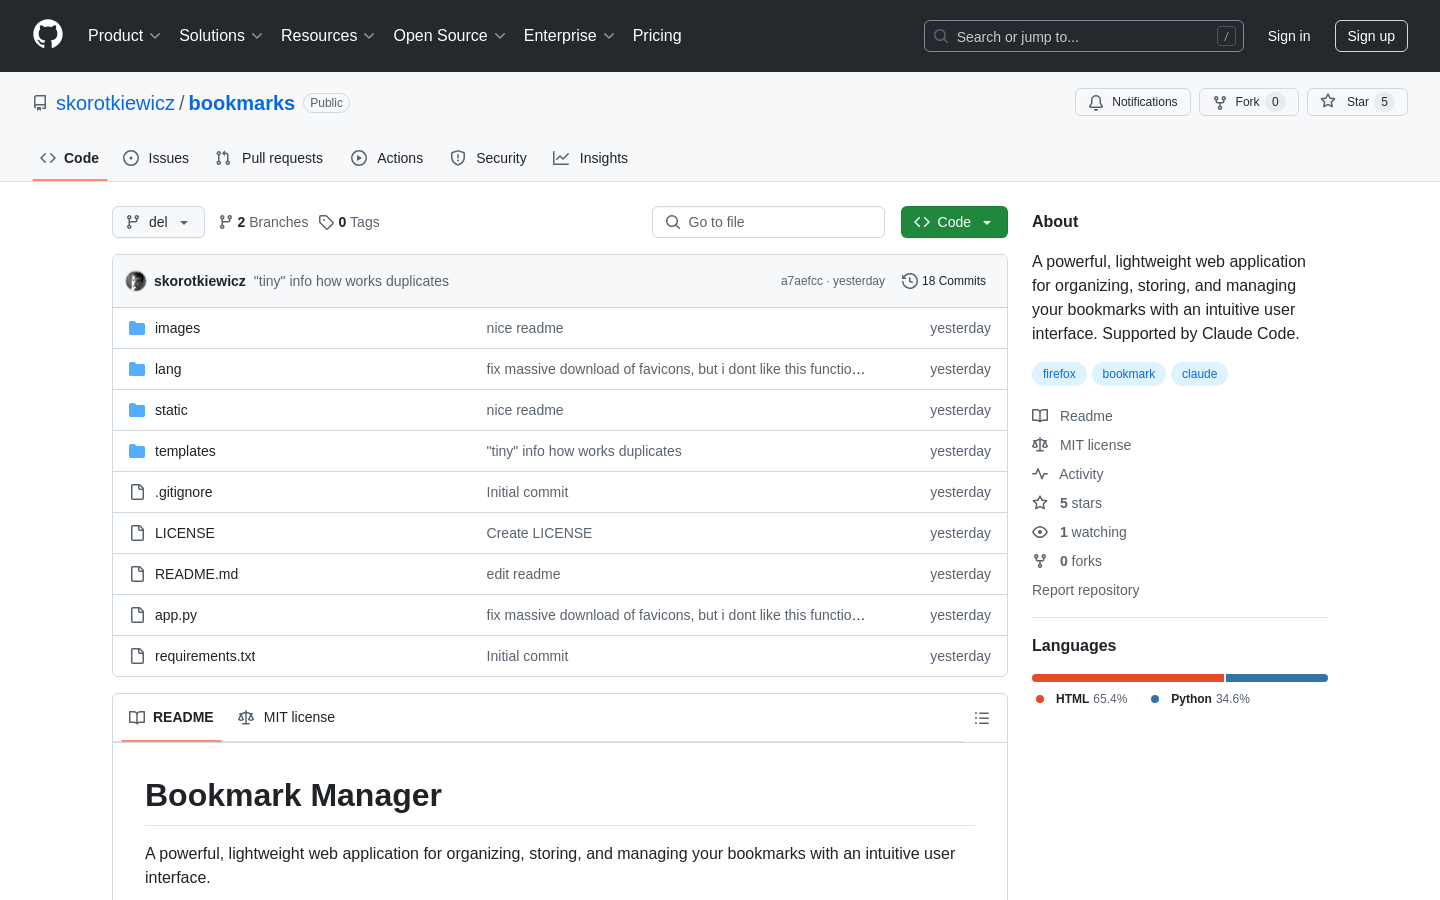
Task: Click the scale icon beside MIT license sidebar
Action: tap(1040, 445)
